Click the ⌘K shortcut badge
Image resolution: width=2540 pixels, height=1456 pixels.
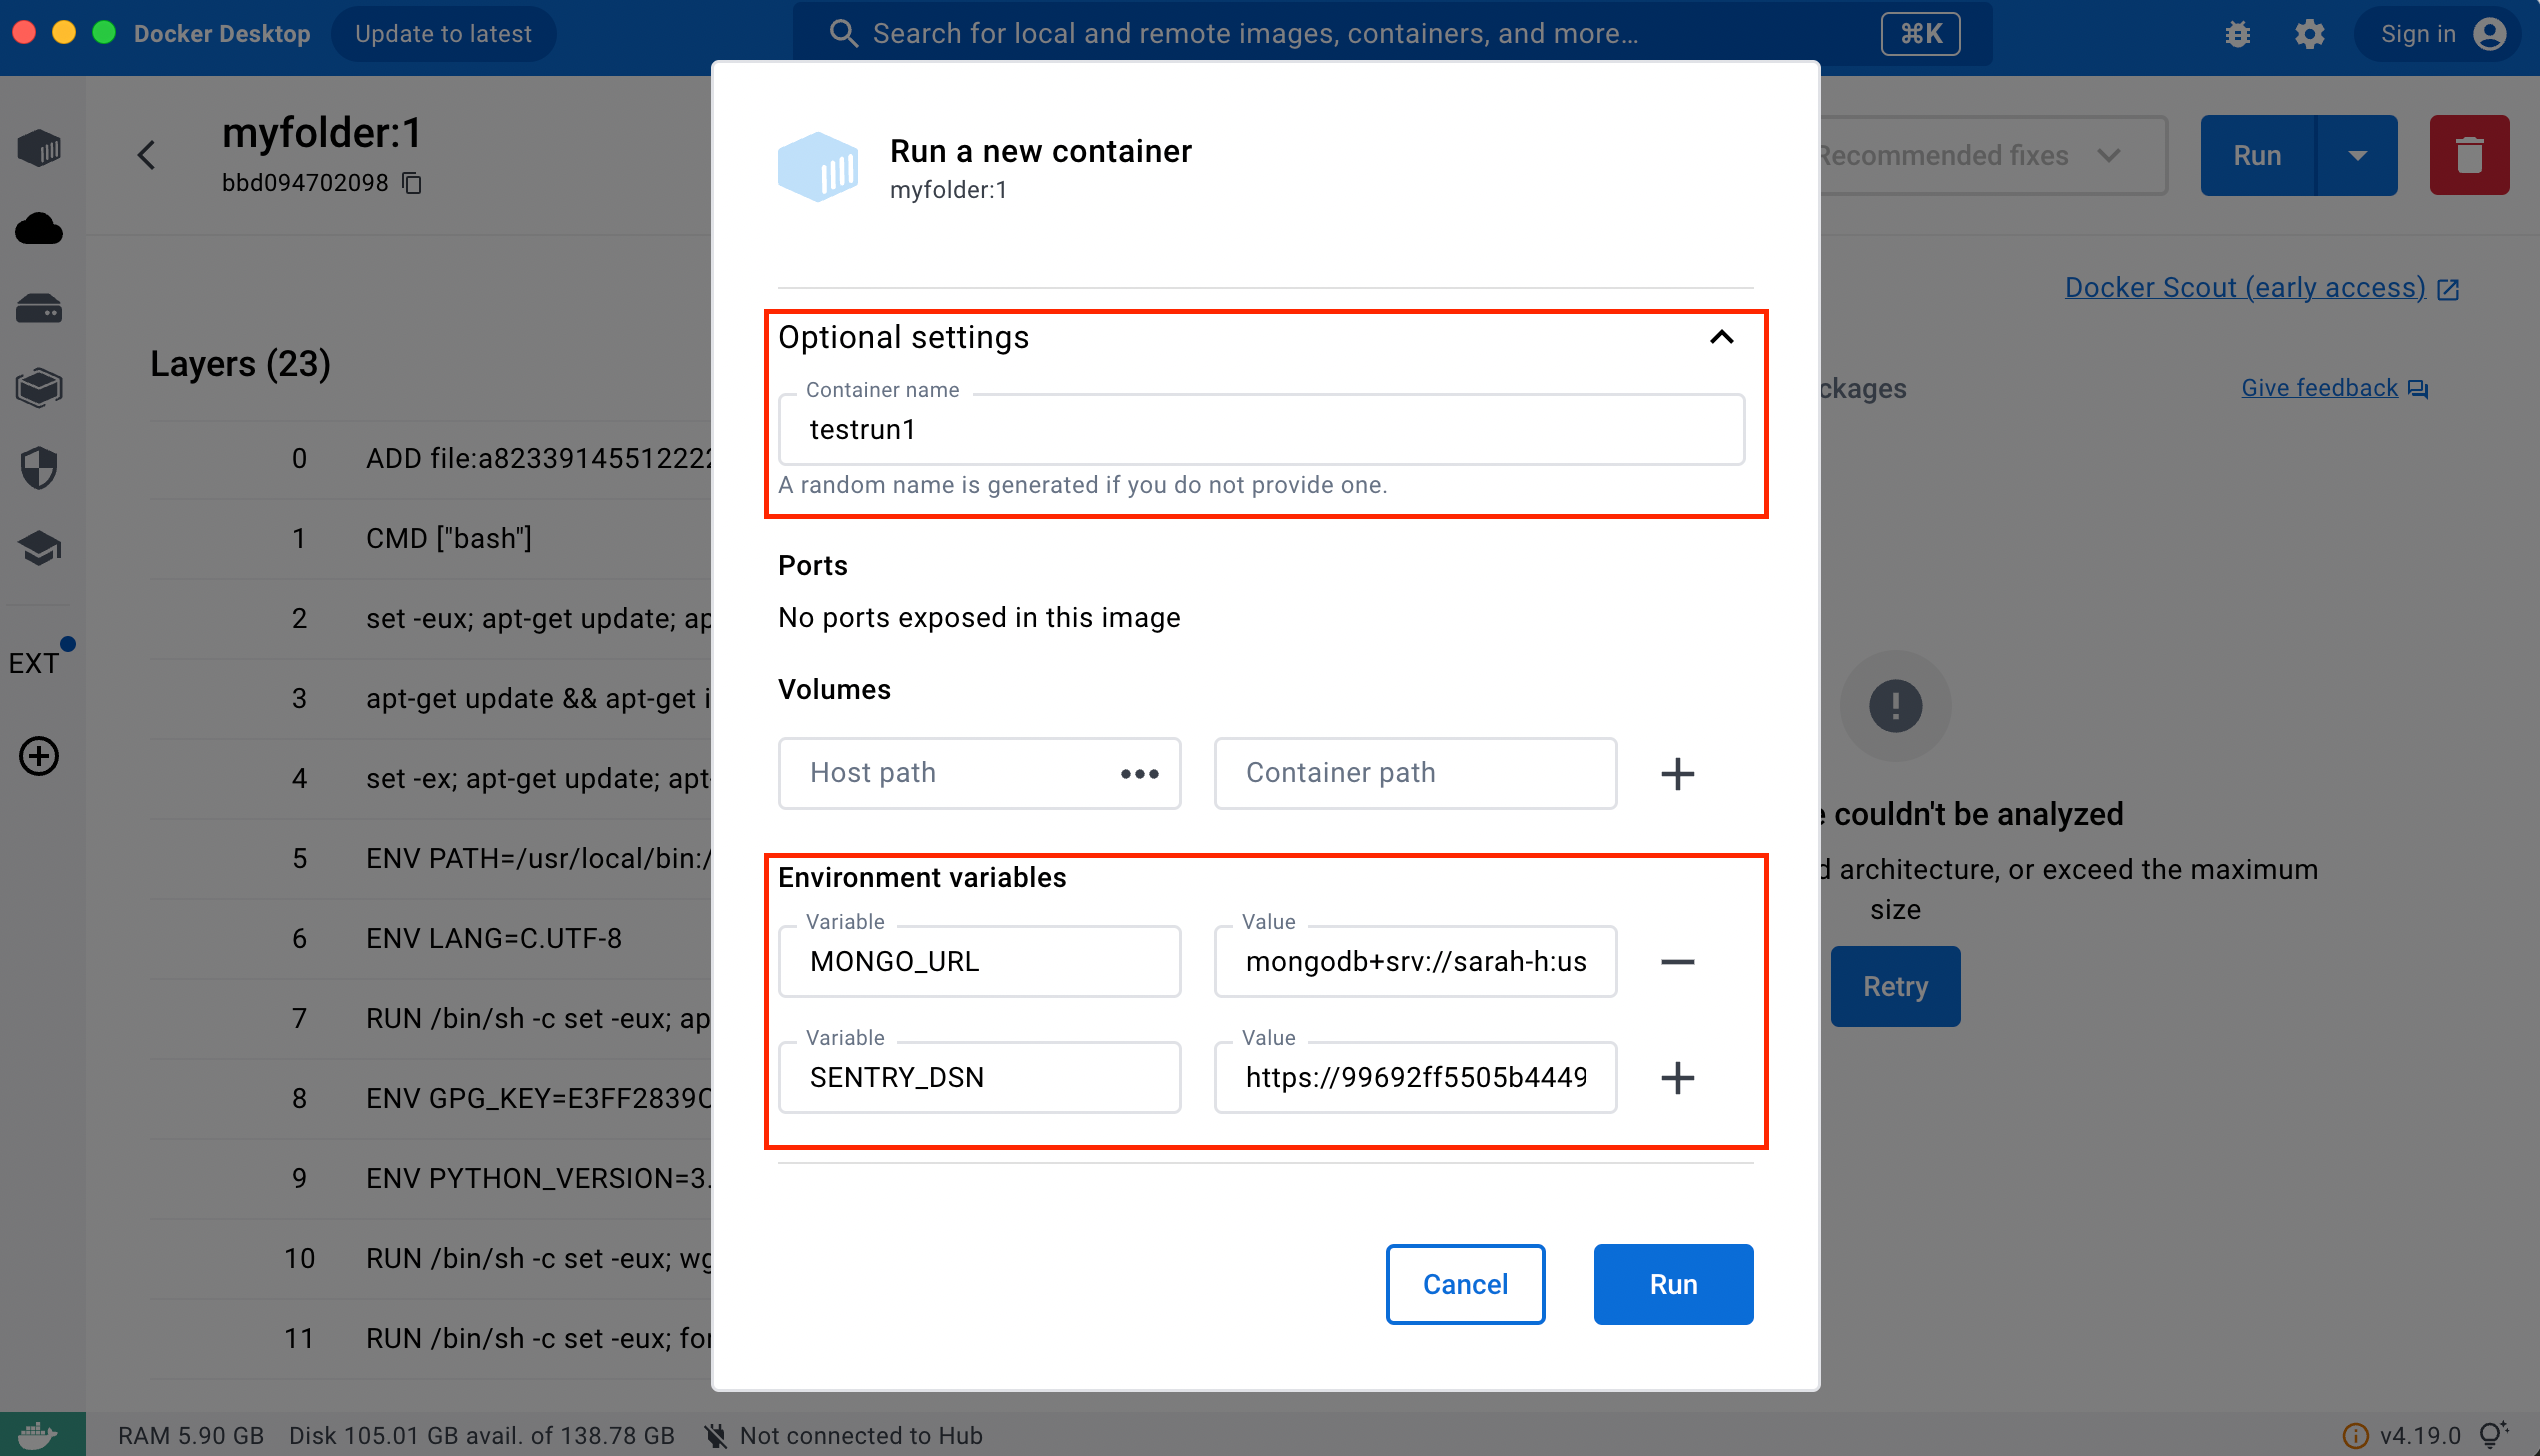(1920, 34)
